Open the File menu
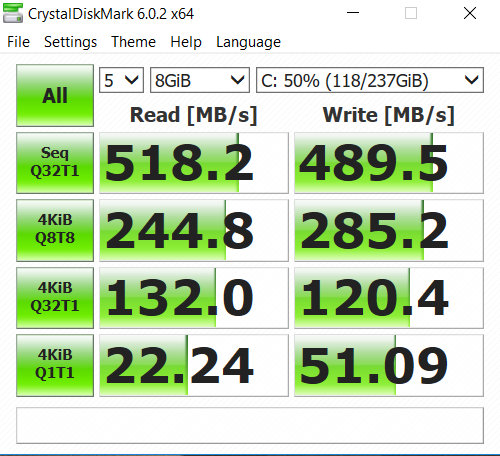This screenshot has width=500, height=456. pyautogui.click(x=19, y=42)
